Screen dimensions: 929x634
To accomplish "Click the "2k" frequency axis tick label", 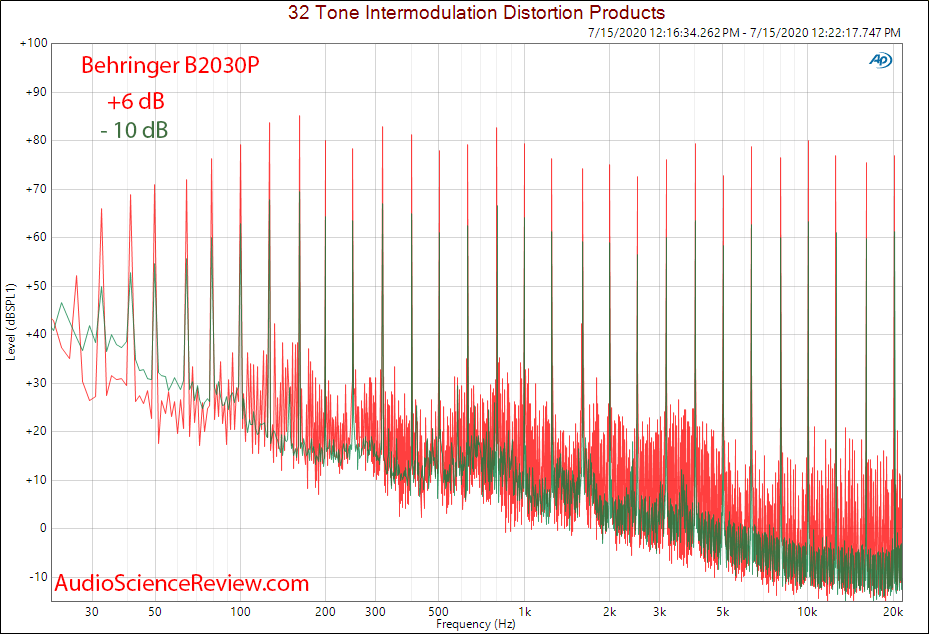I will tap(610, 612).
